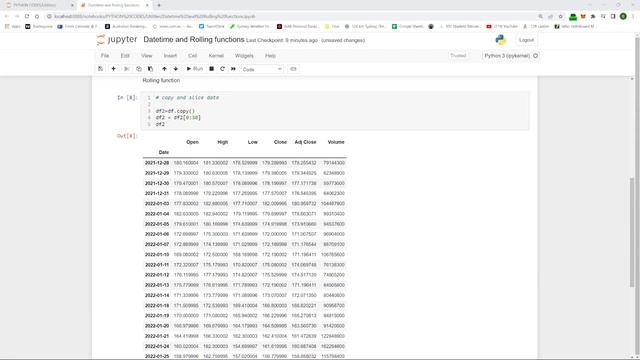Go forward in browser history
The image size is (640, 360).
tap(17, 16)
